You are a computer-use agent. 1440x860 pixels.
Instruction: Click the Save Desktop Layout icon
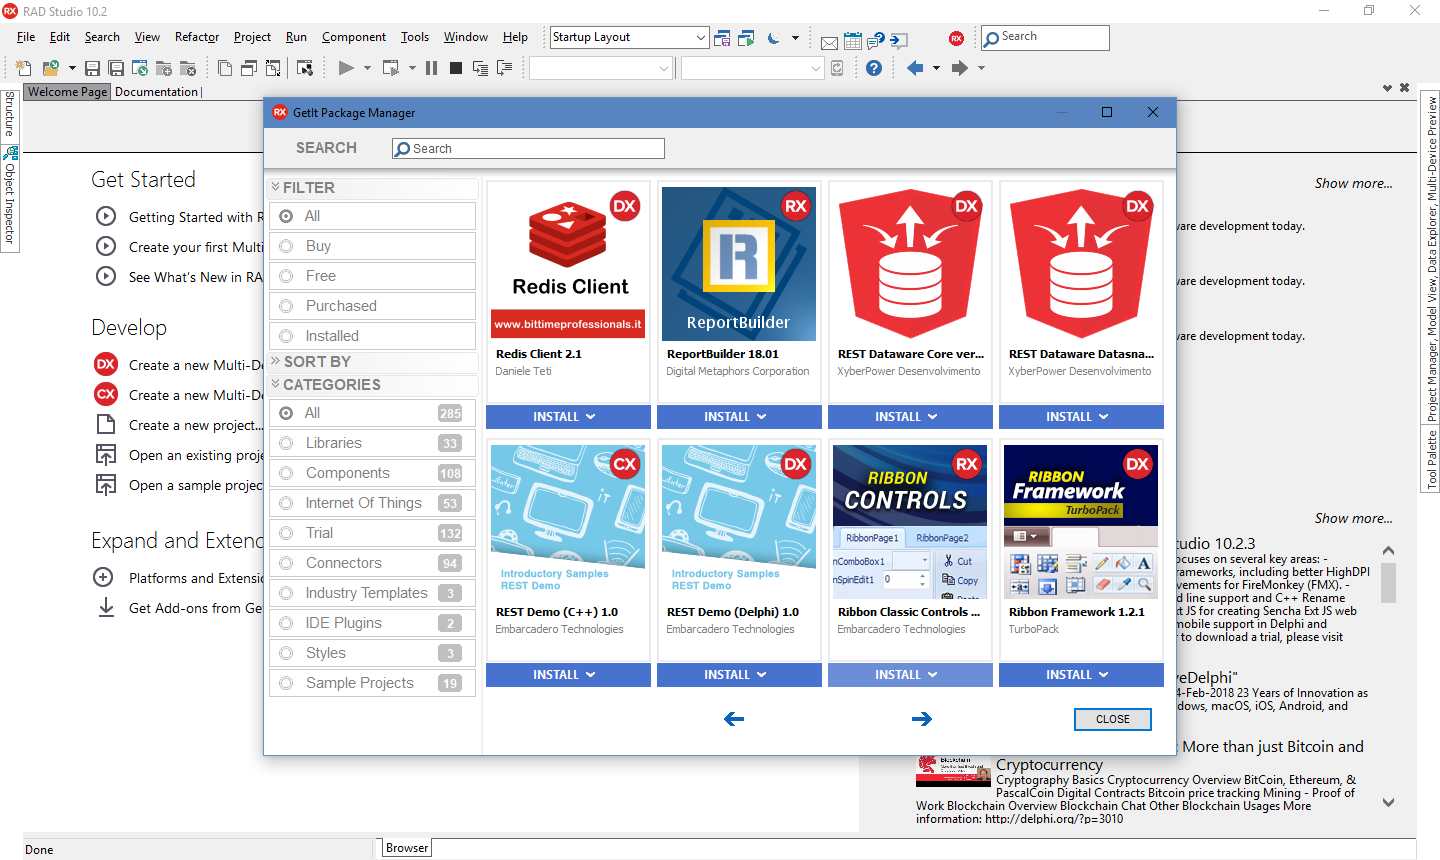coord(722,38)
